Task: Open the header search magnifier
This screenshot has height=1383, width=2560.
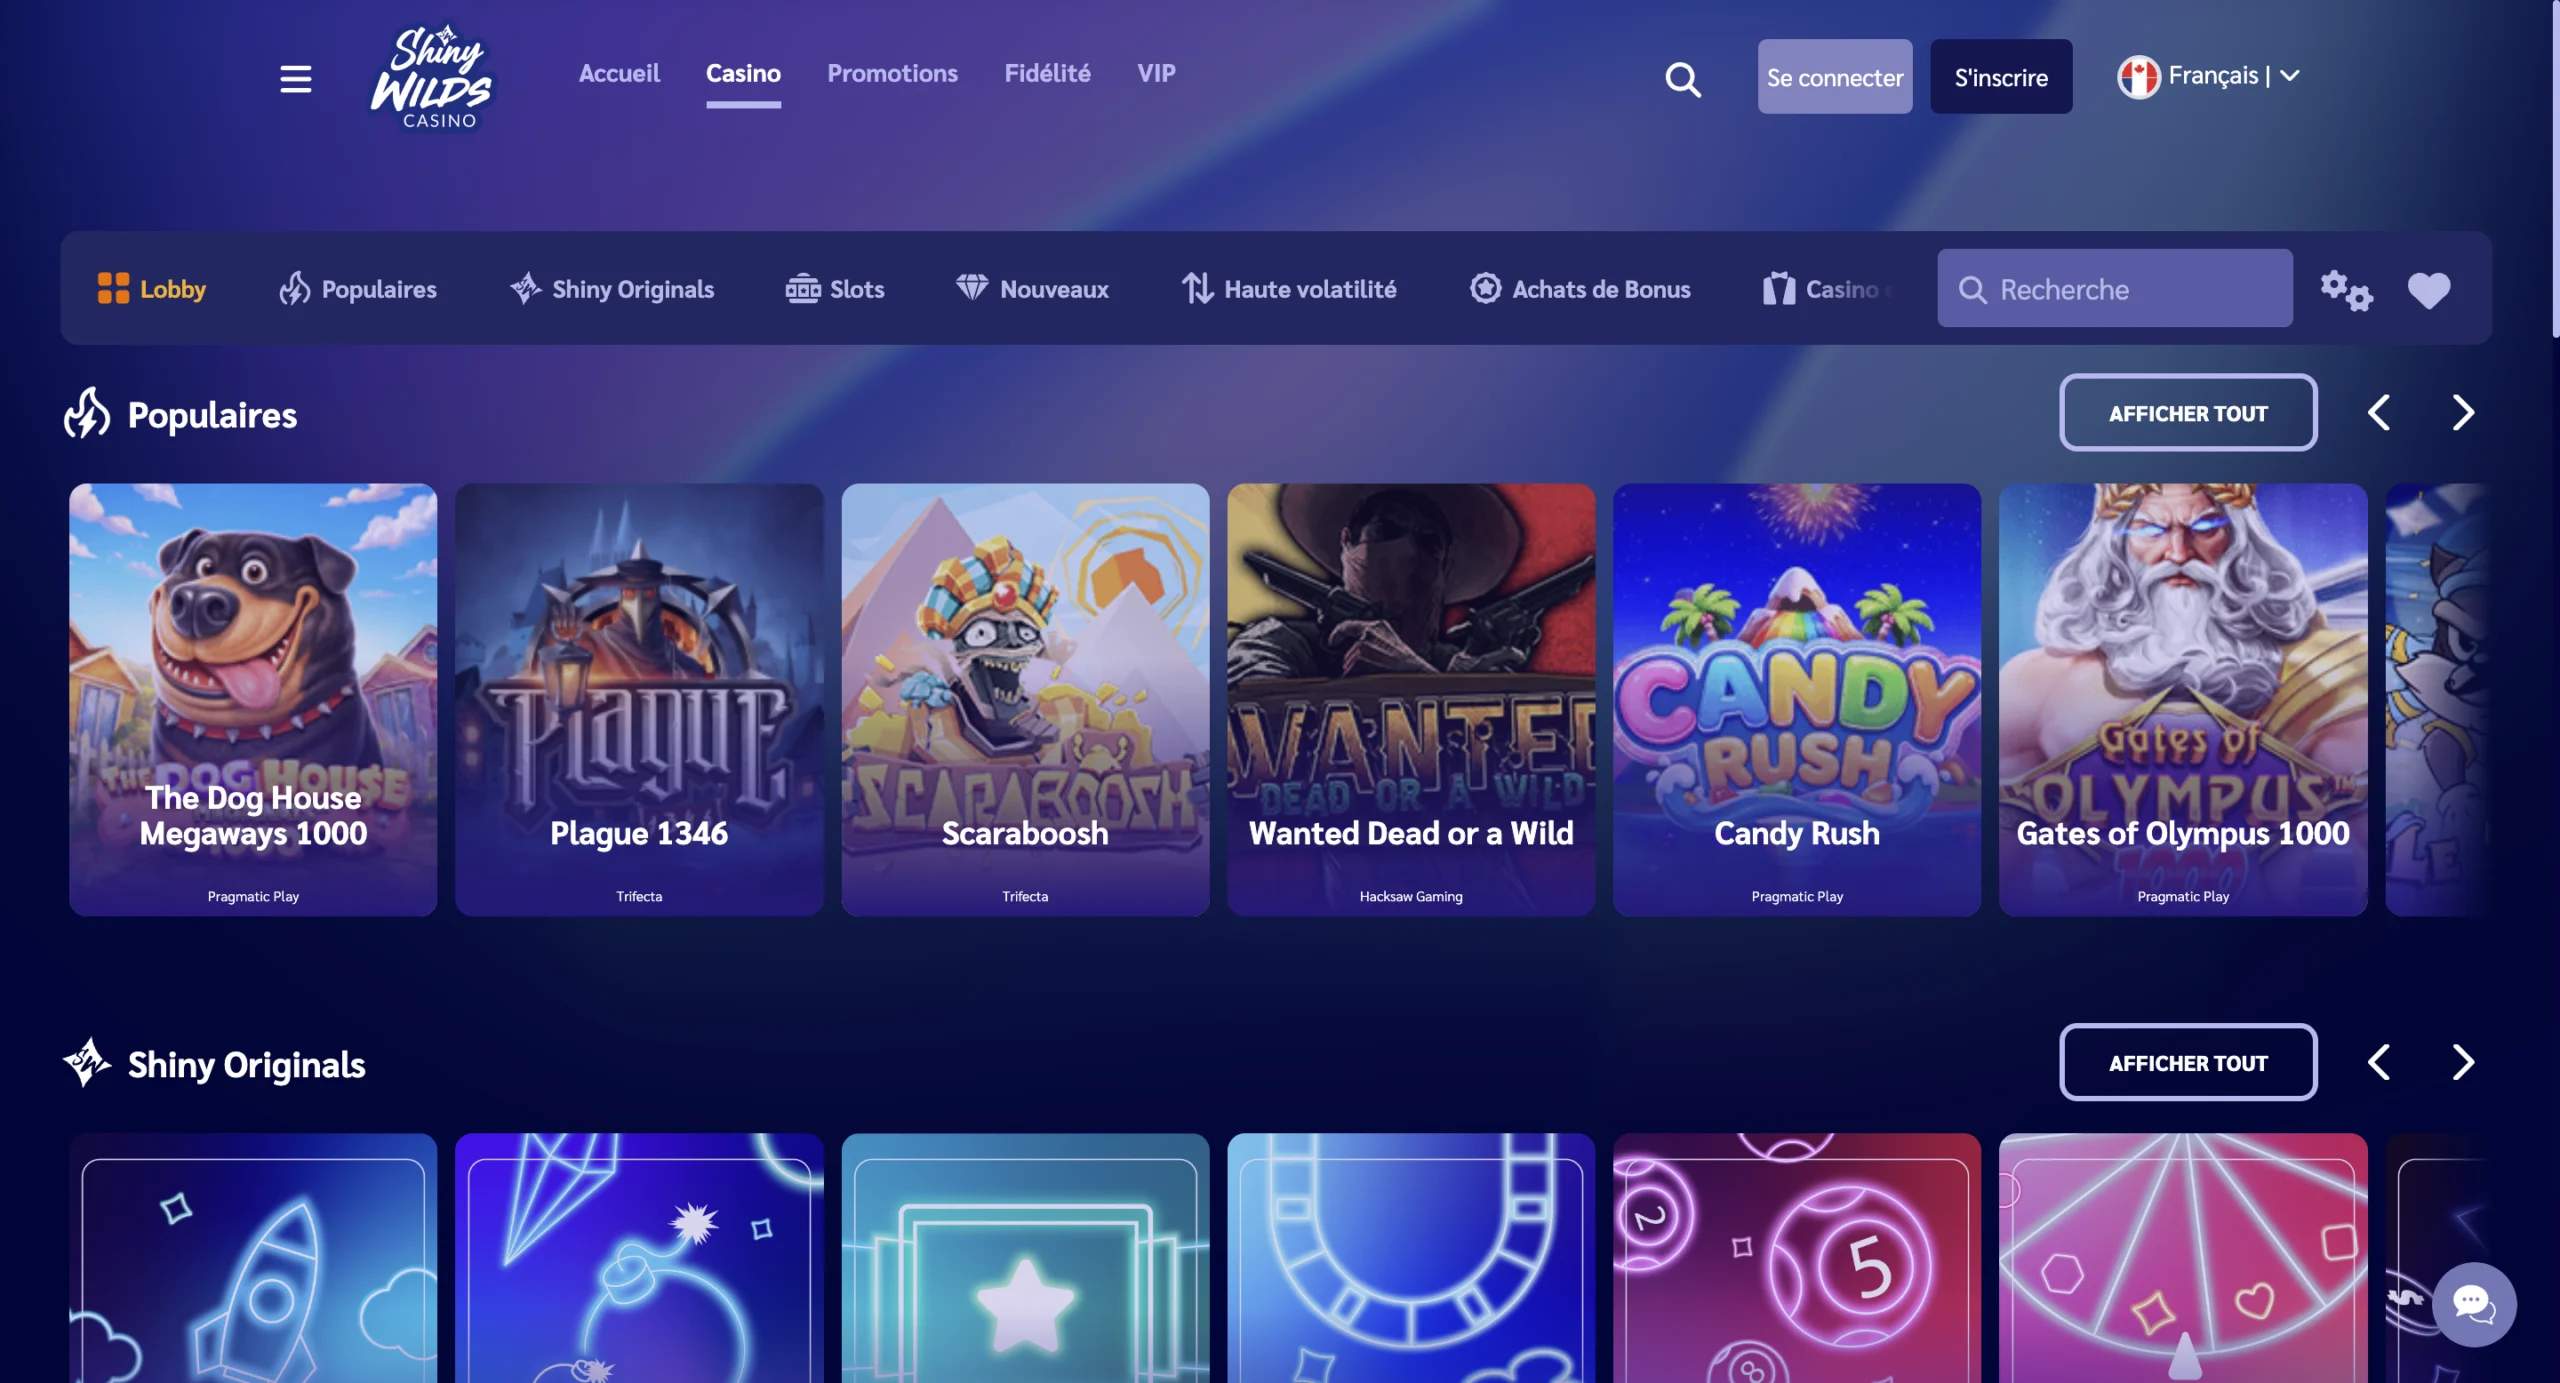Action: point(1683,79)
